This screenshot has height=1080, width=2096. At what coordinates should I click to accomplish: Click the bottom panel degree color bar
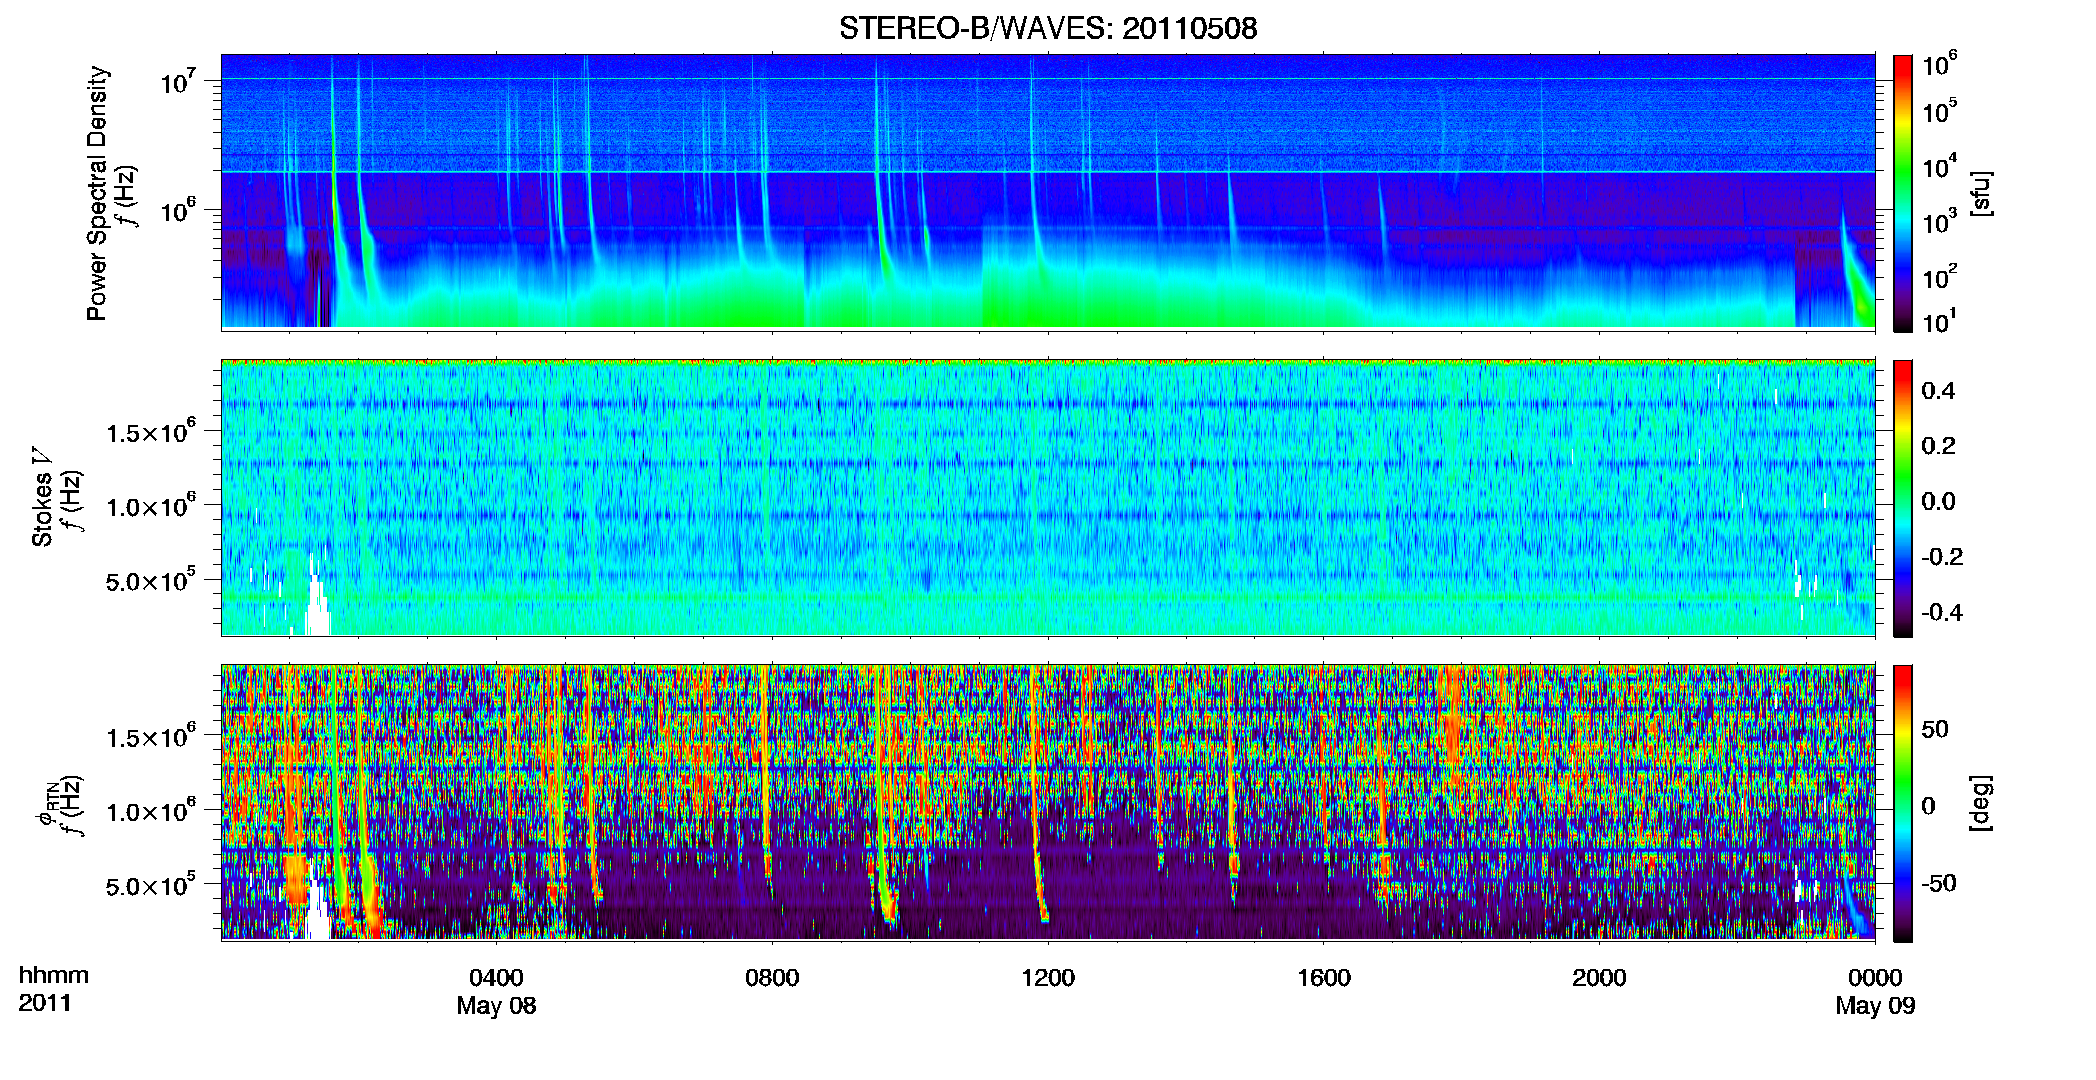coord(1903,803)
